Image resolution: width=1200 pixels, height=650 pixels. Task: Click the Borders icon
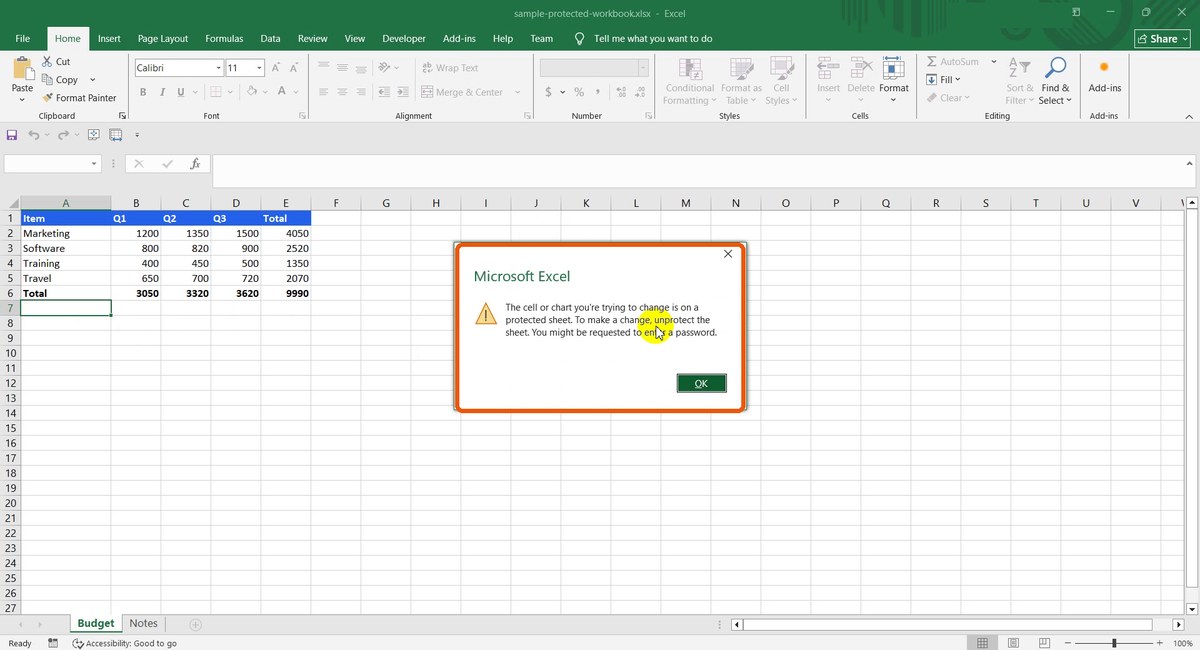point(215,92)
